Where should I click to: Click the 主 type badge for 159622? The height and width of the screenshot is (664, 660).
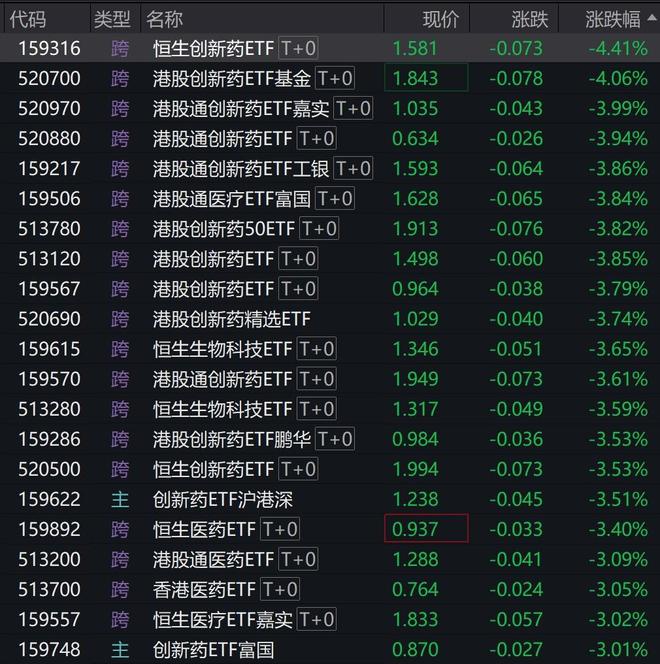tap(120, 499)
